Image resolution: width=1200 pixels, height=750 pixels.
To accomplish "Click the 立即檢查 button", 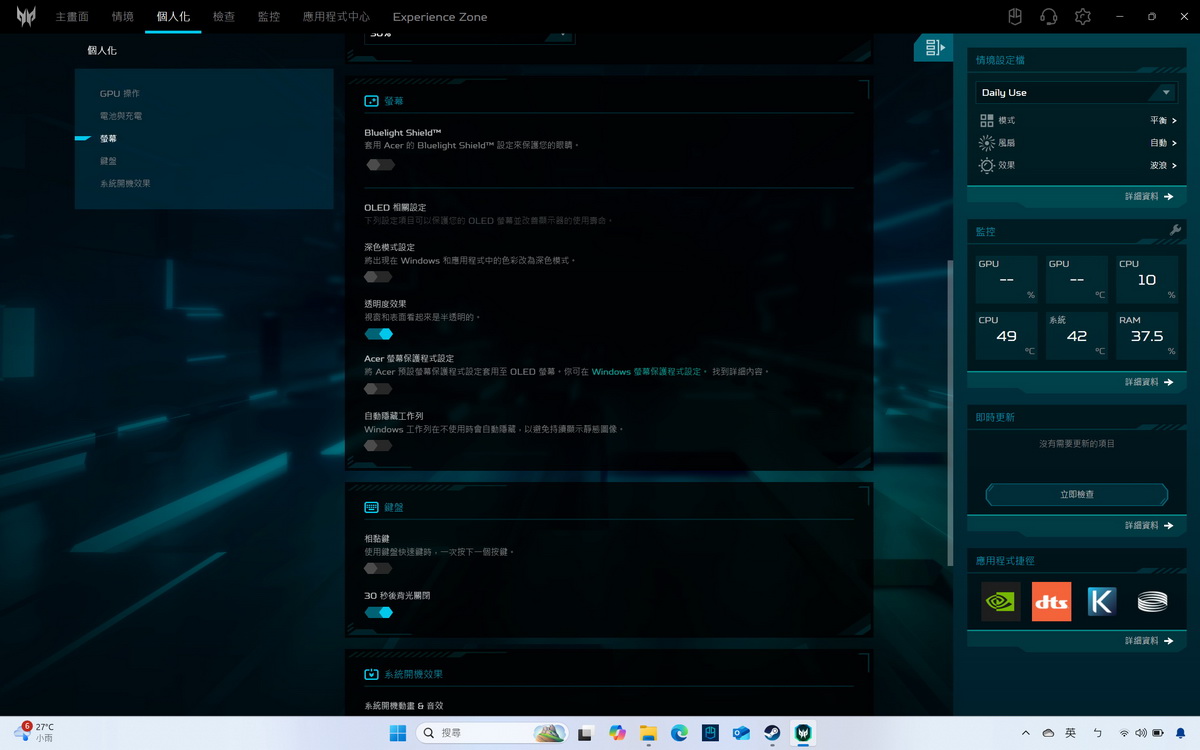I will (1076, 494).
